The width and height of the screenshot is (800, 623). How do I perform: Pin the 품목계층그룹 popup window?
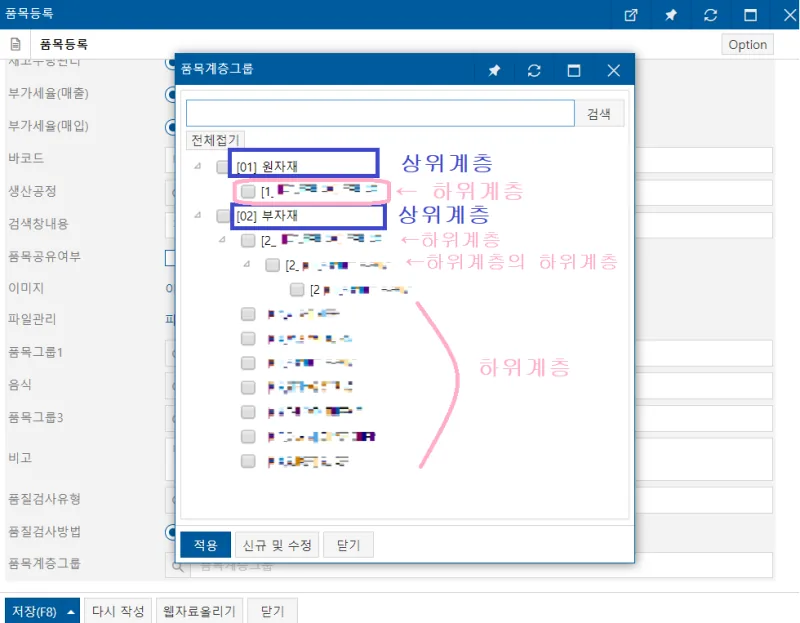point(494,70)
